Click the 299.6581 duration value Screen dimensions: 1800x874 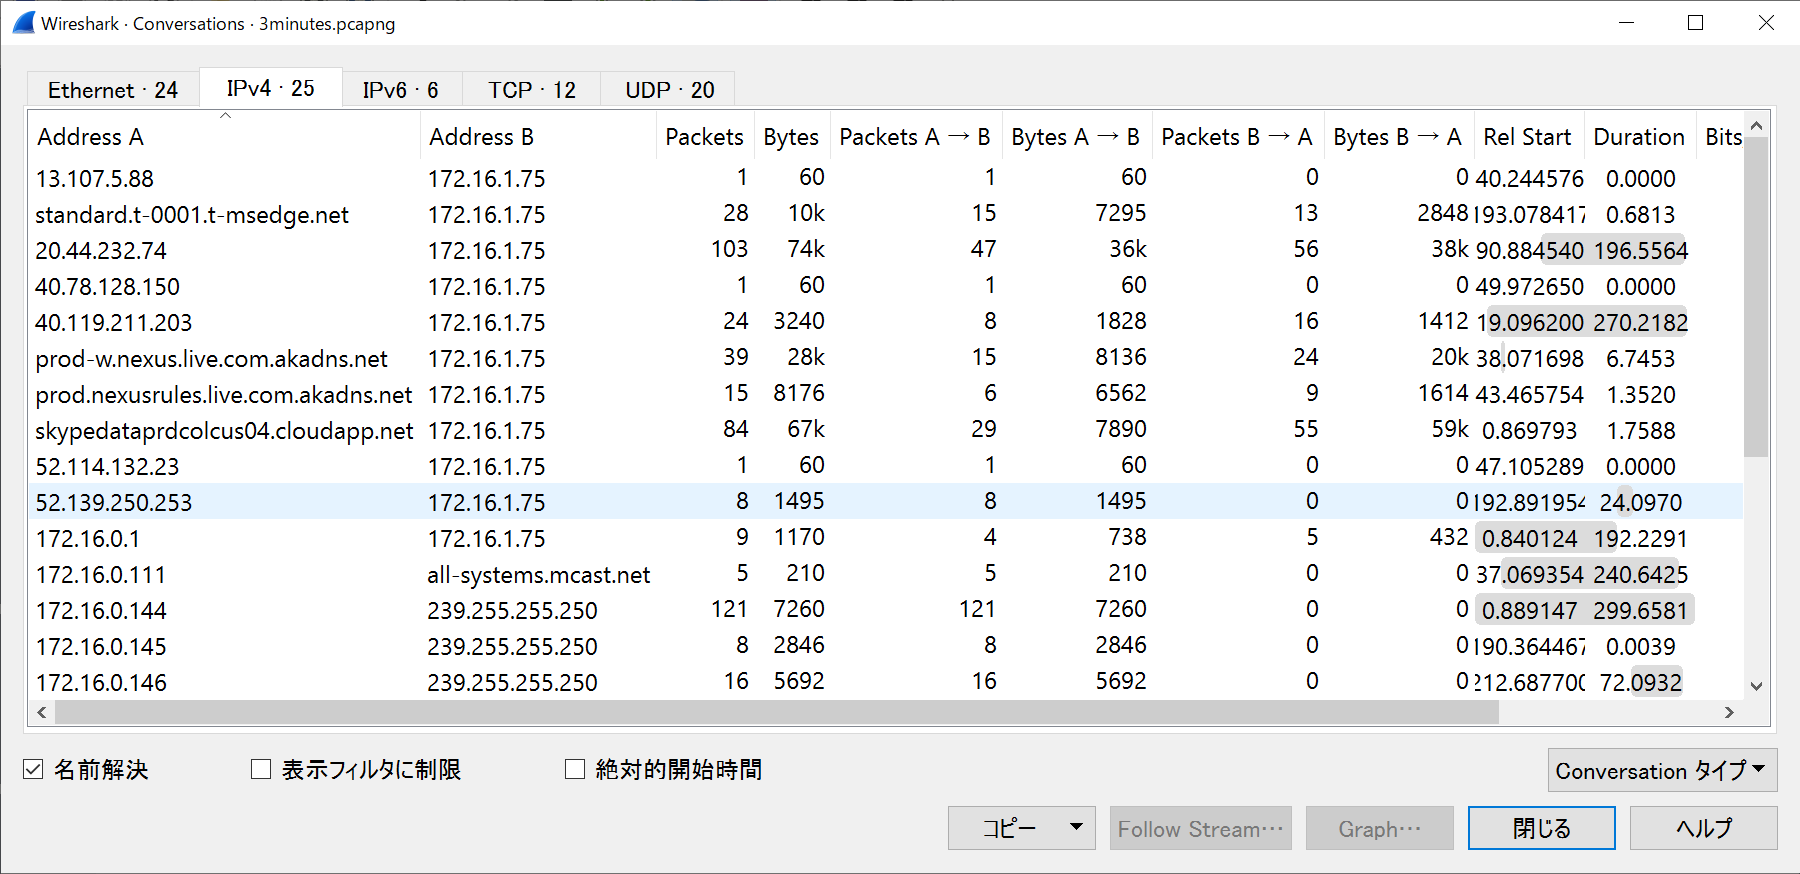(1640, 611)
